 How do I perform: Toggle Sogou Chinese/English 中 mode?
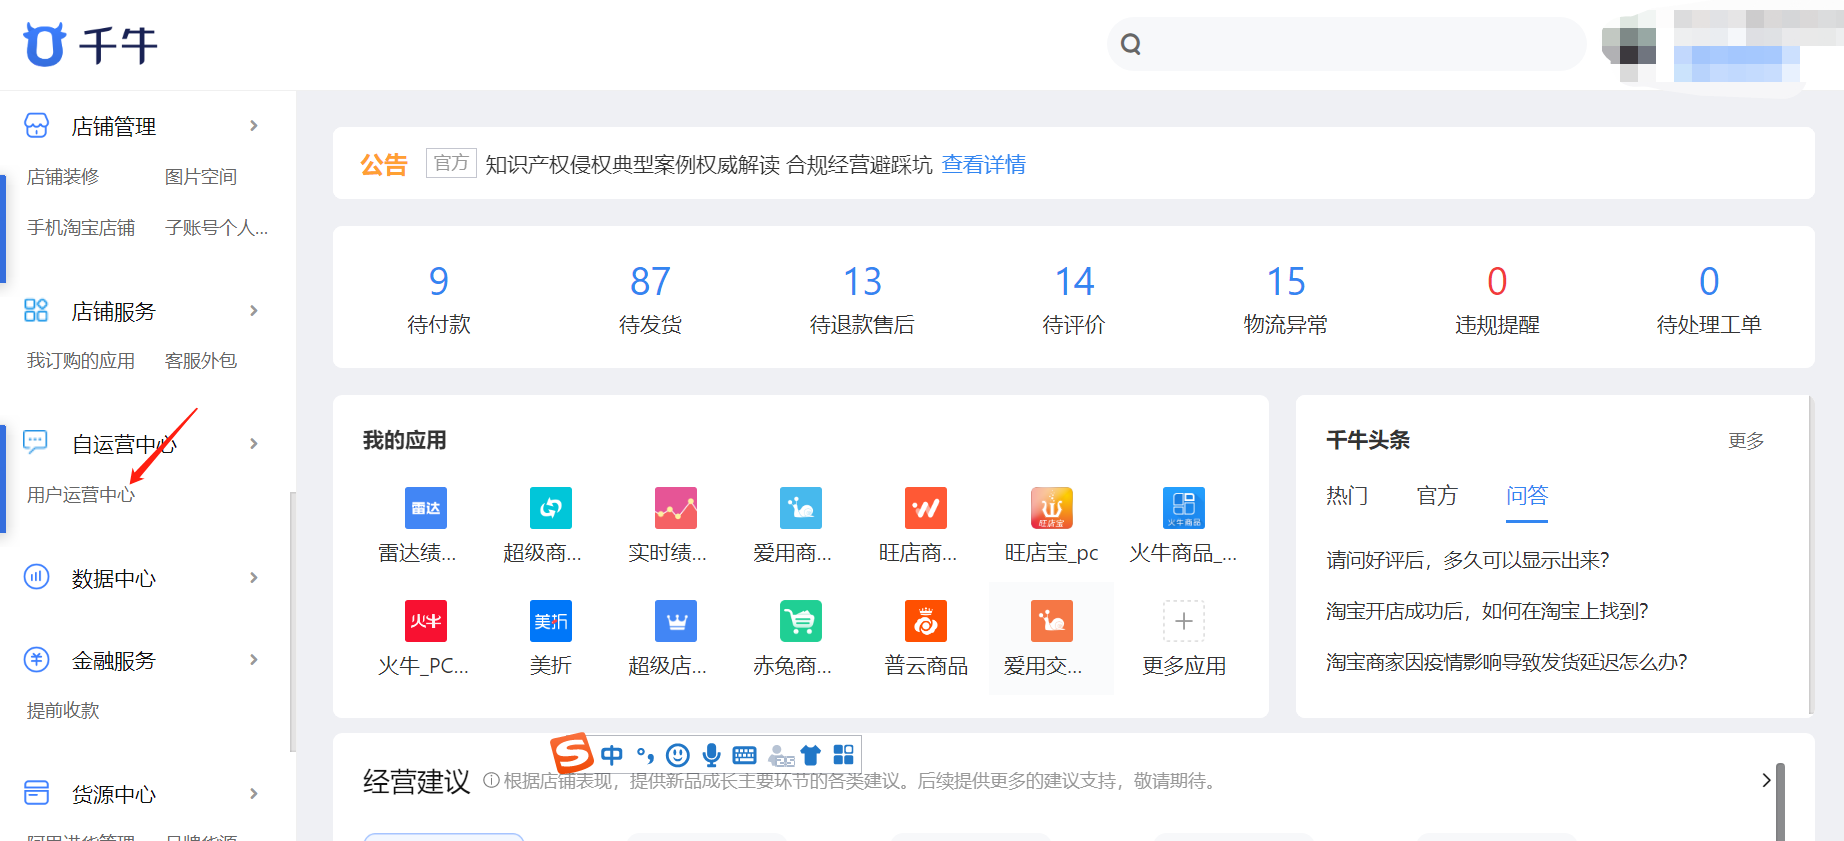pos(612,755)
